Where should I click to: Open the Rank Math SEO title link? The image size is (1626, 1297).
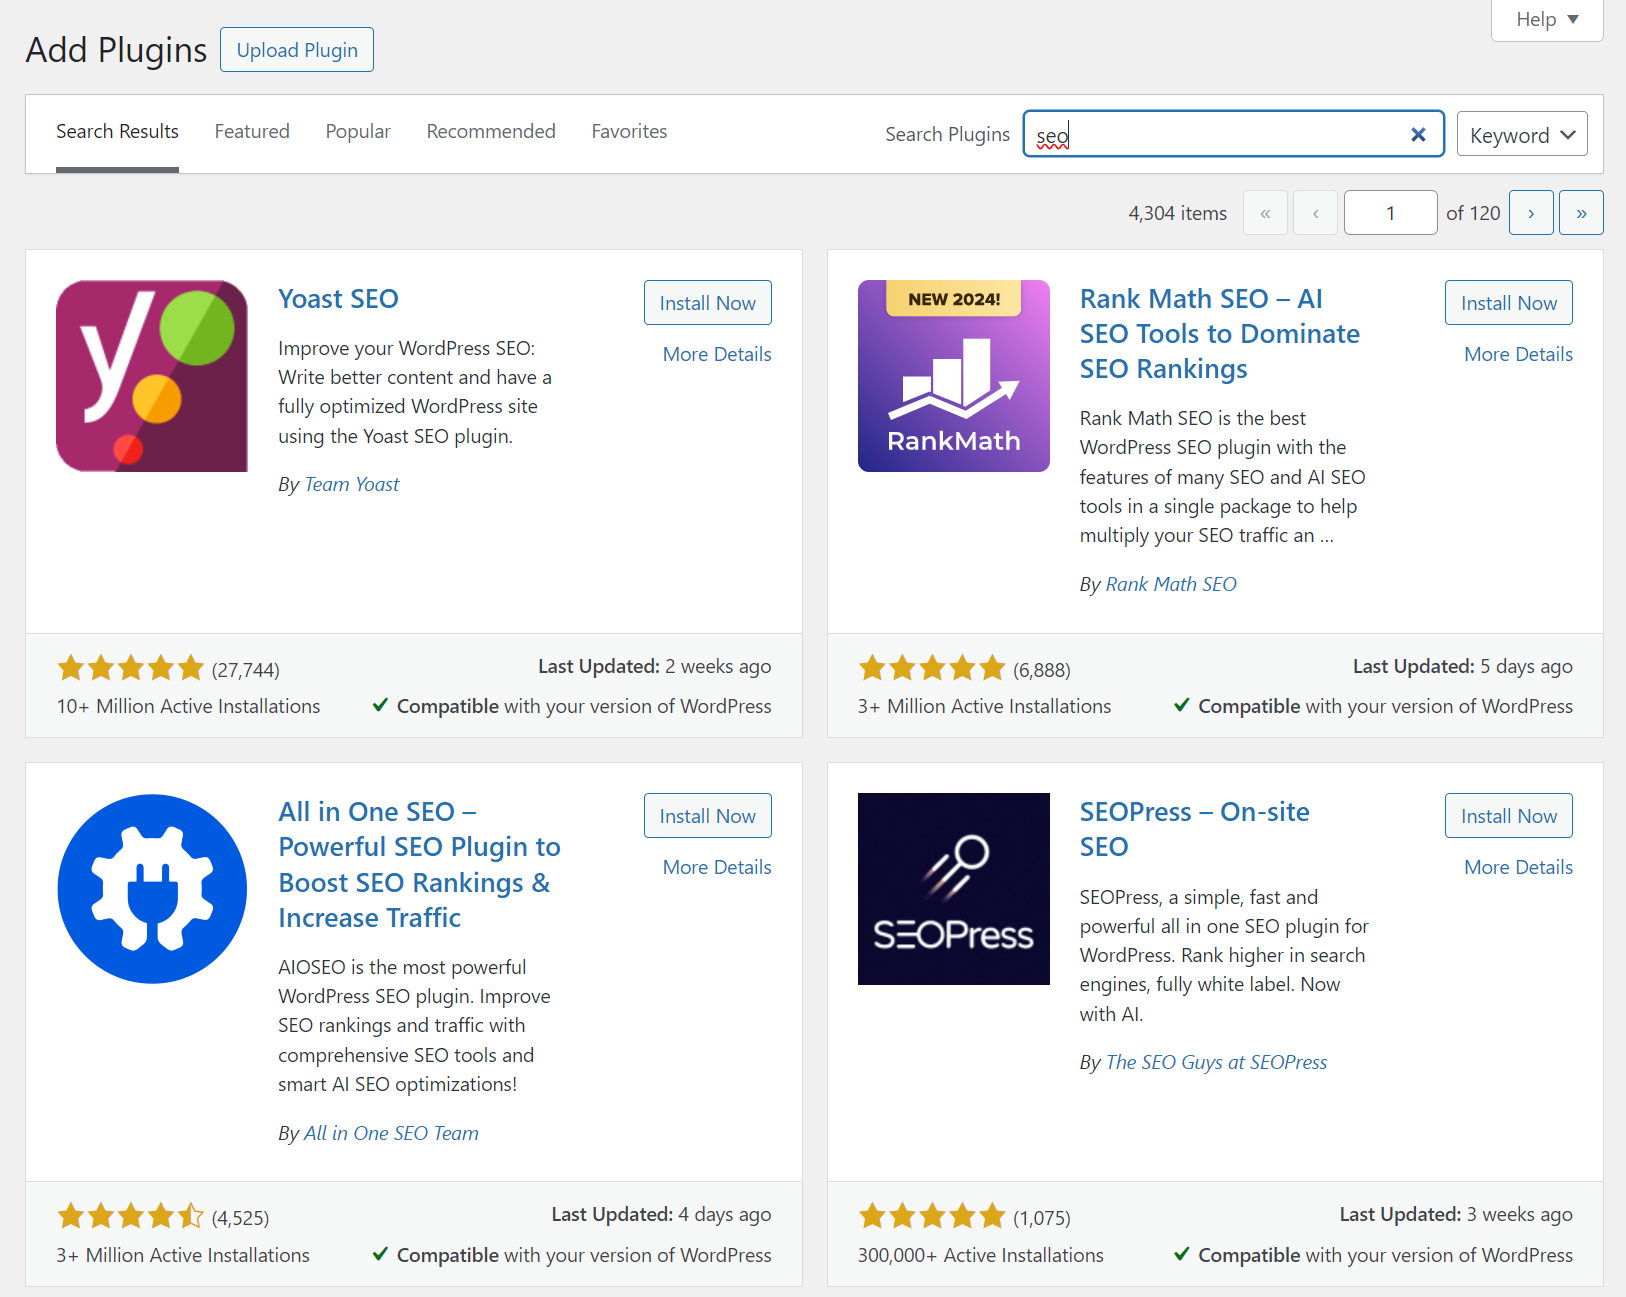coord(1219,334)
